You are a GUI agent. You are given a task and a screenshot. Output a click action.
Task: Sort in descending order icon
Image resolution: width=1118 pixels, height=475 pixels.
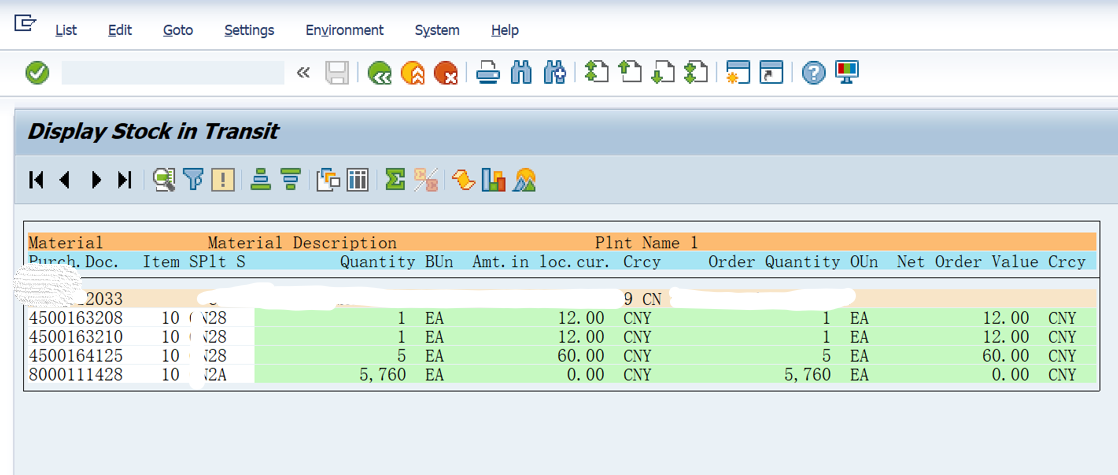coord(290,180)
